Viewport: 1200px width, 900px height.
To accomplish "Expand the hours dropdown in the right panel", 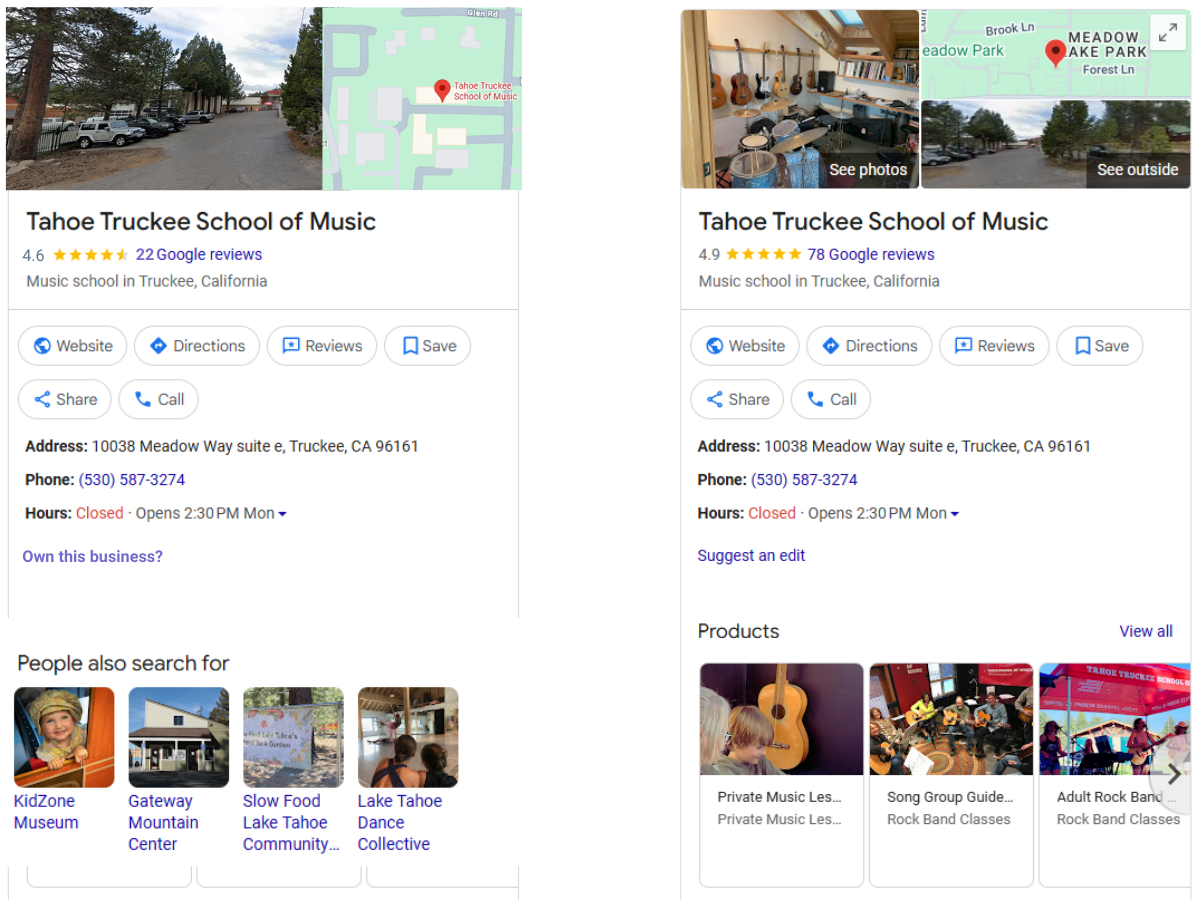I will pos(954,514).
